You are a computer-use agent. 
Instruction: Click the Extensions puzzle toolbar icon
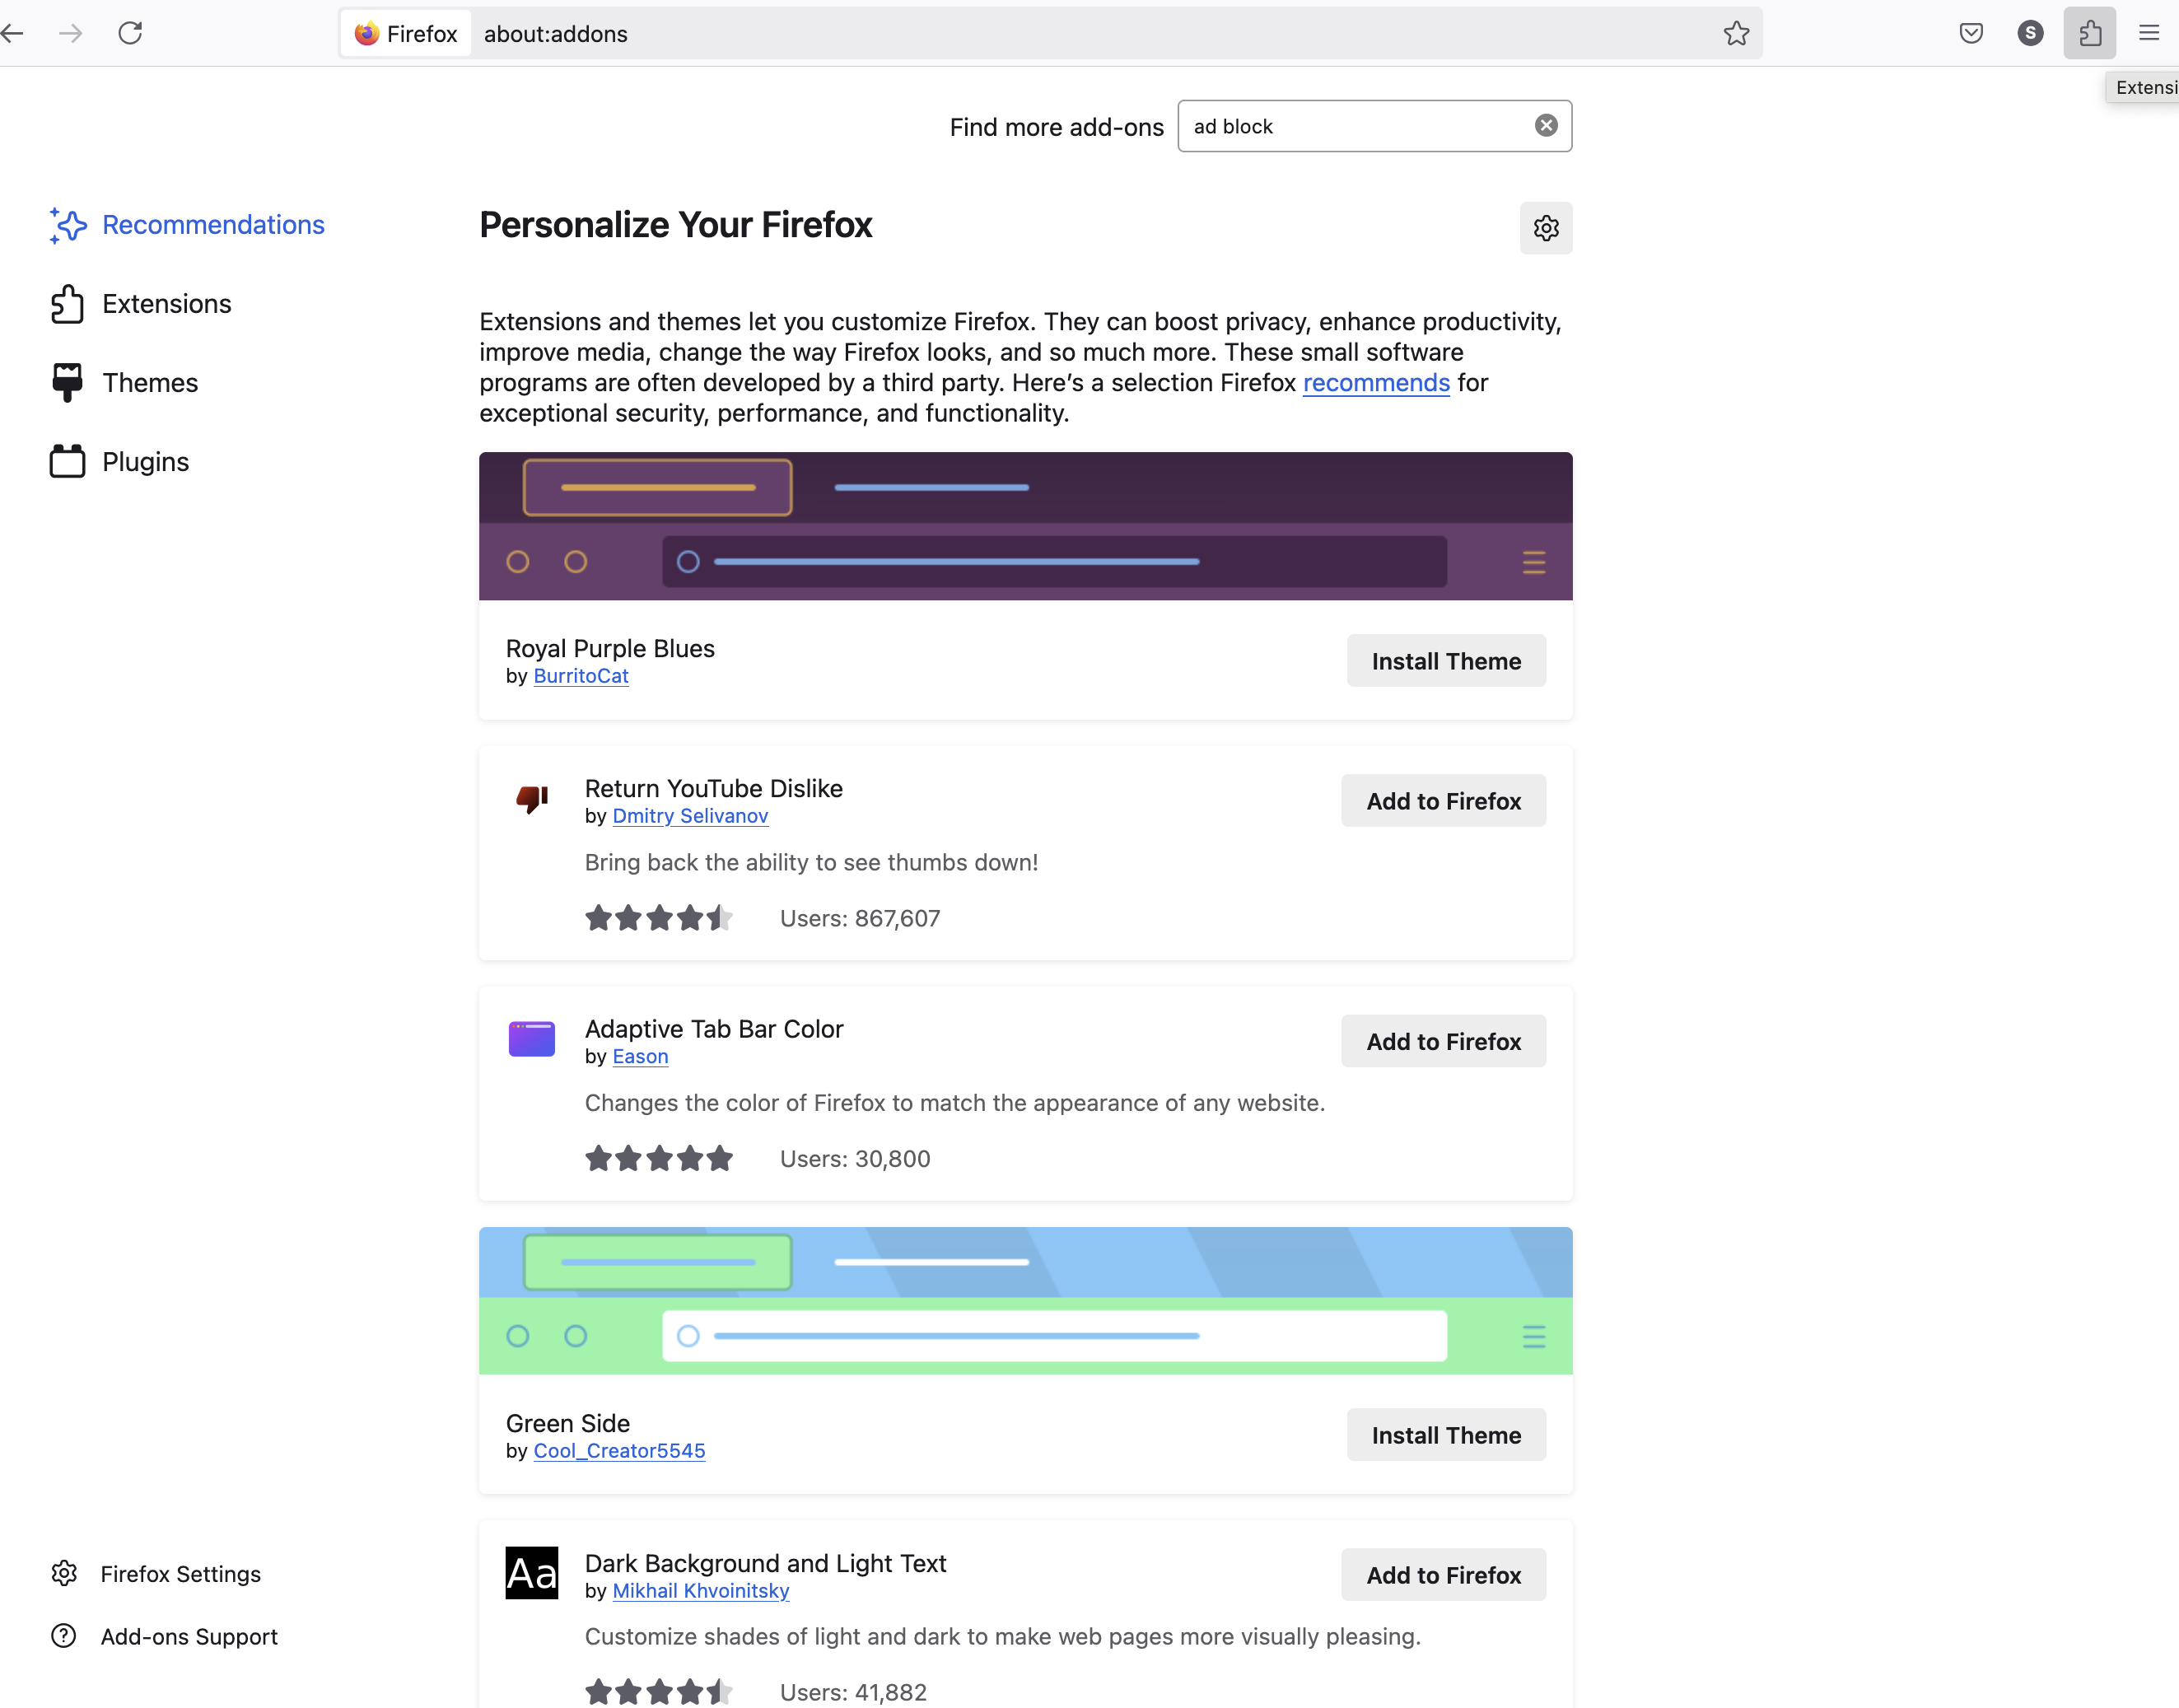[x=2089, y=33]
